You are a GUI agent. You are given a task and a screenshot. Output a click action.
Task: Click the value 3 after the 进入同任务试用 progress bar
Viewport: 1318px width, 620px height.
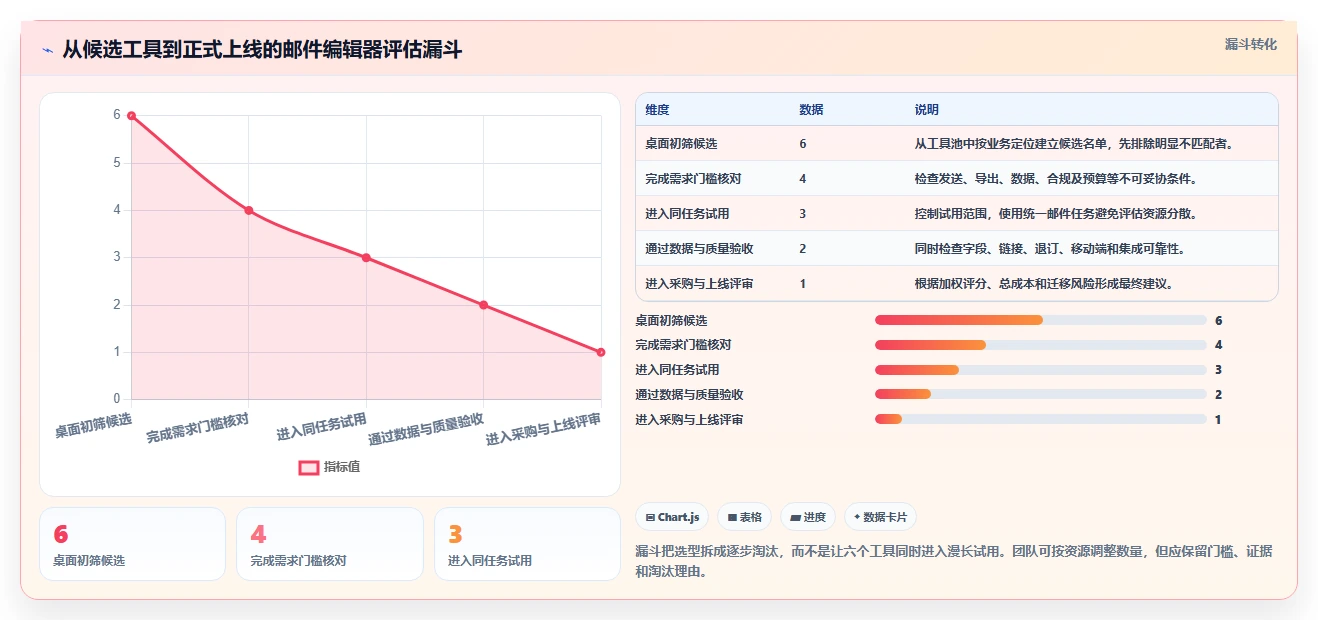1218,370
